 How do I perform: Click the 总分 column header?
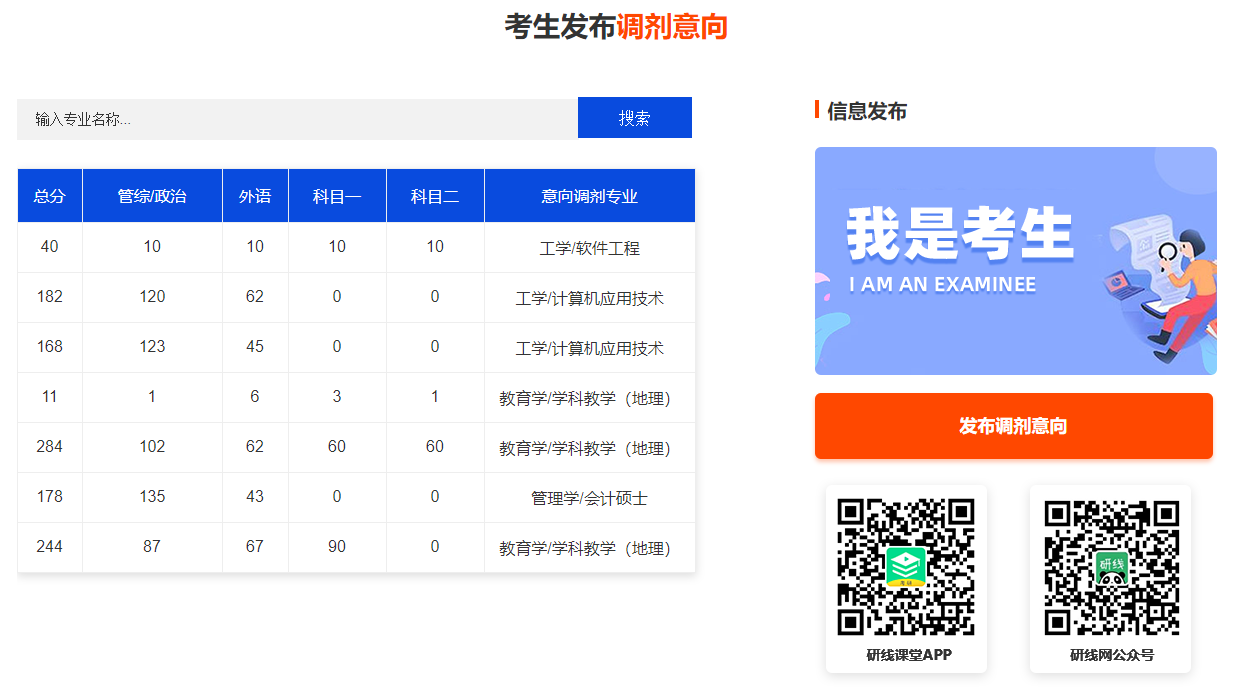[49, 196]
